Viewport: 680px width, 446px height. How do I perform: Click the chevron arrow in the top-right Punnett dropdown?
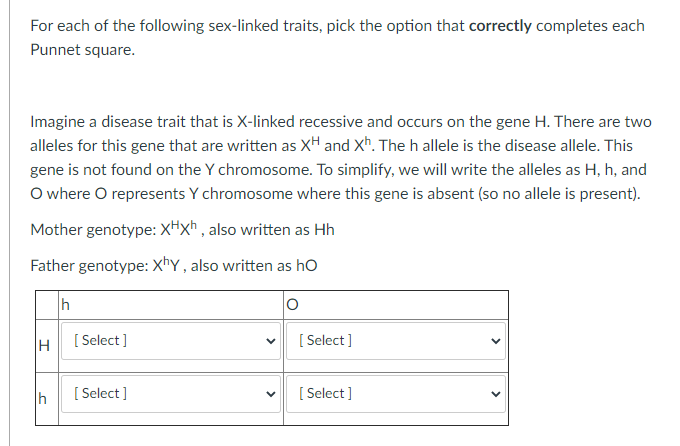coord(496,341)
